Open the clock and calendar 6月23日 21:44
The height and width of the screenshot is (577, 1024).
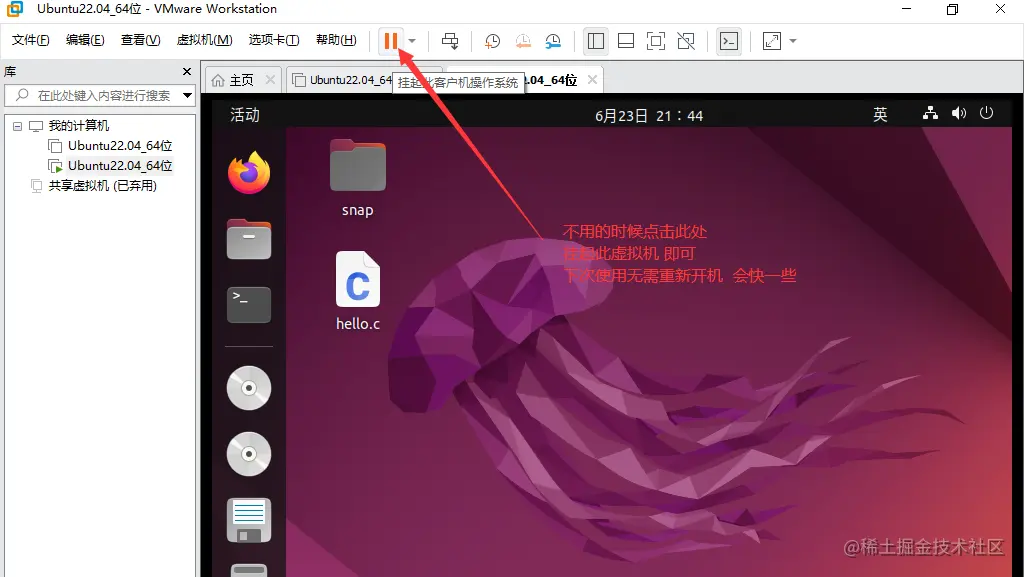tap(648, 116)
